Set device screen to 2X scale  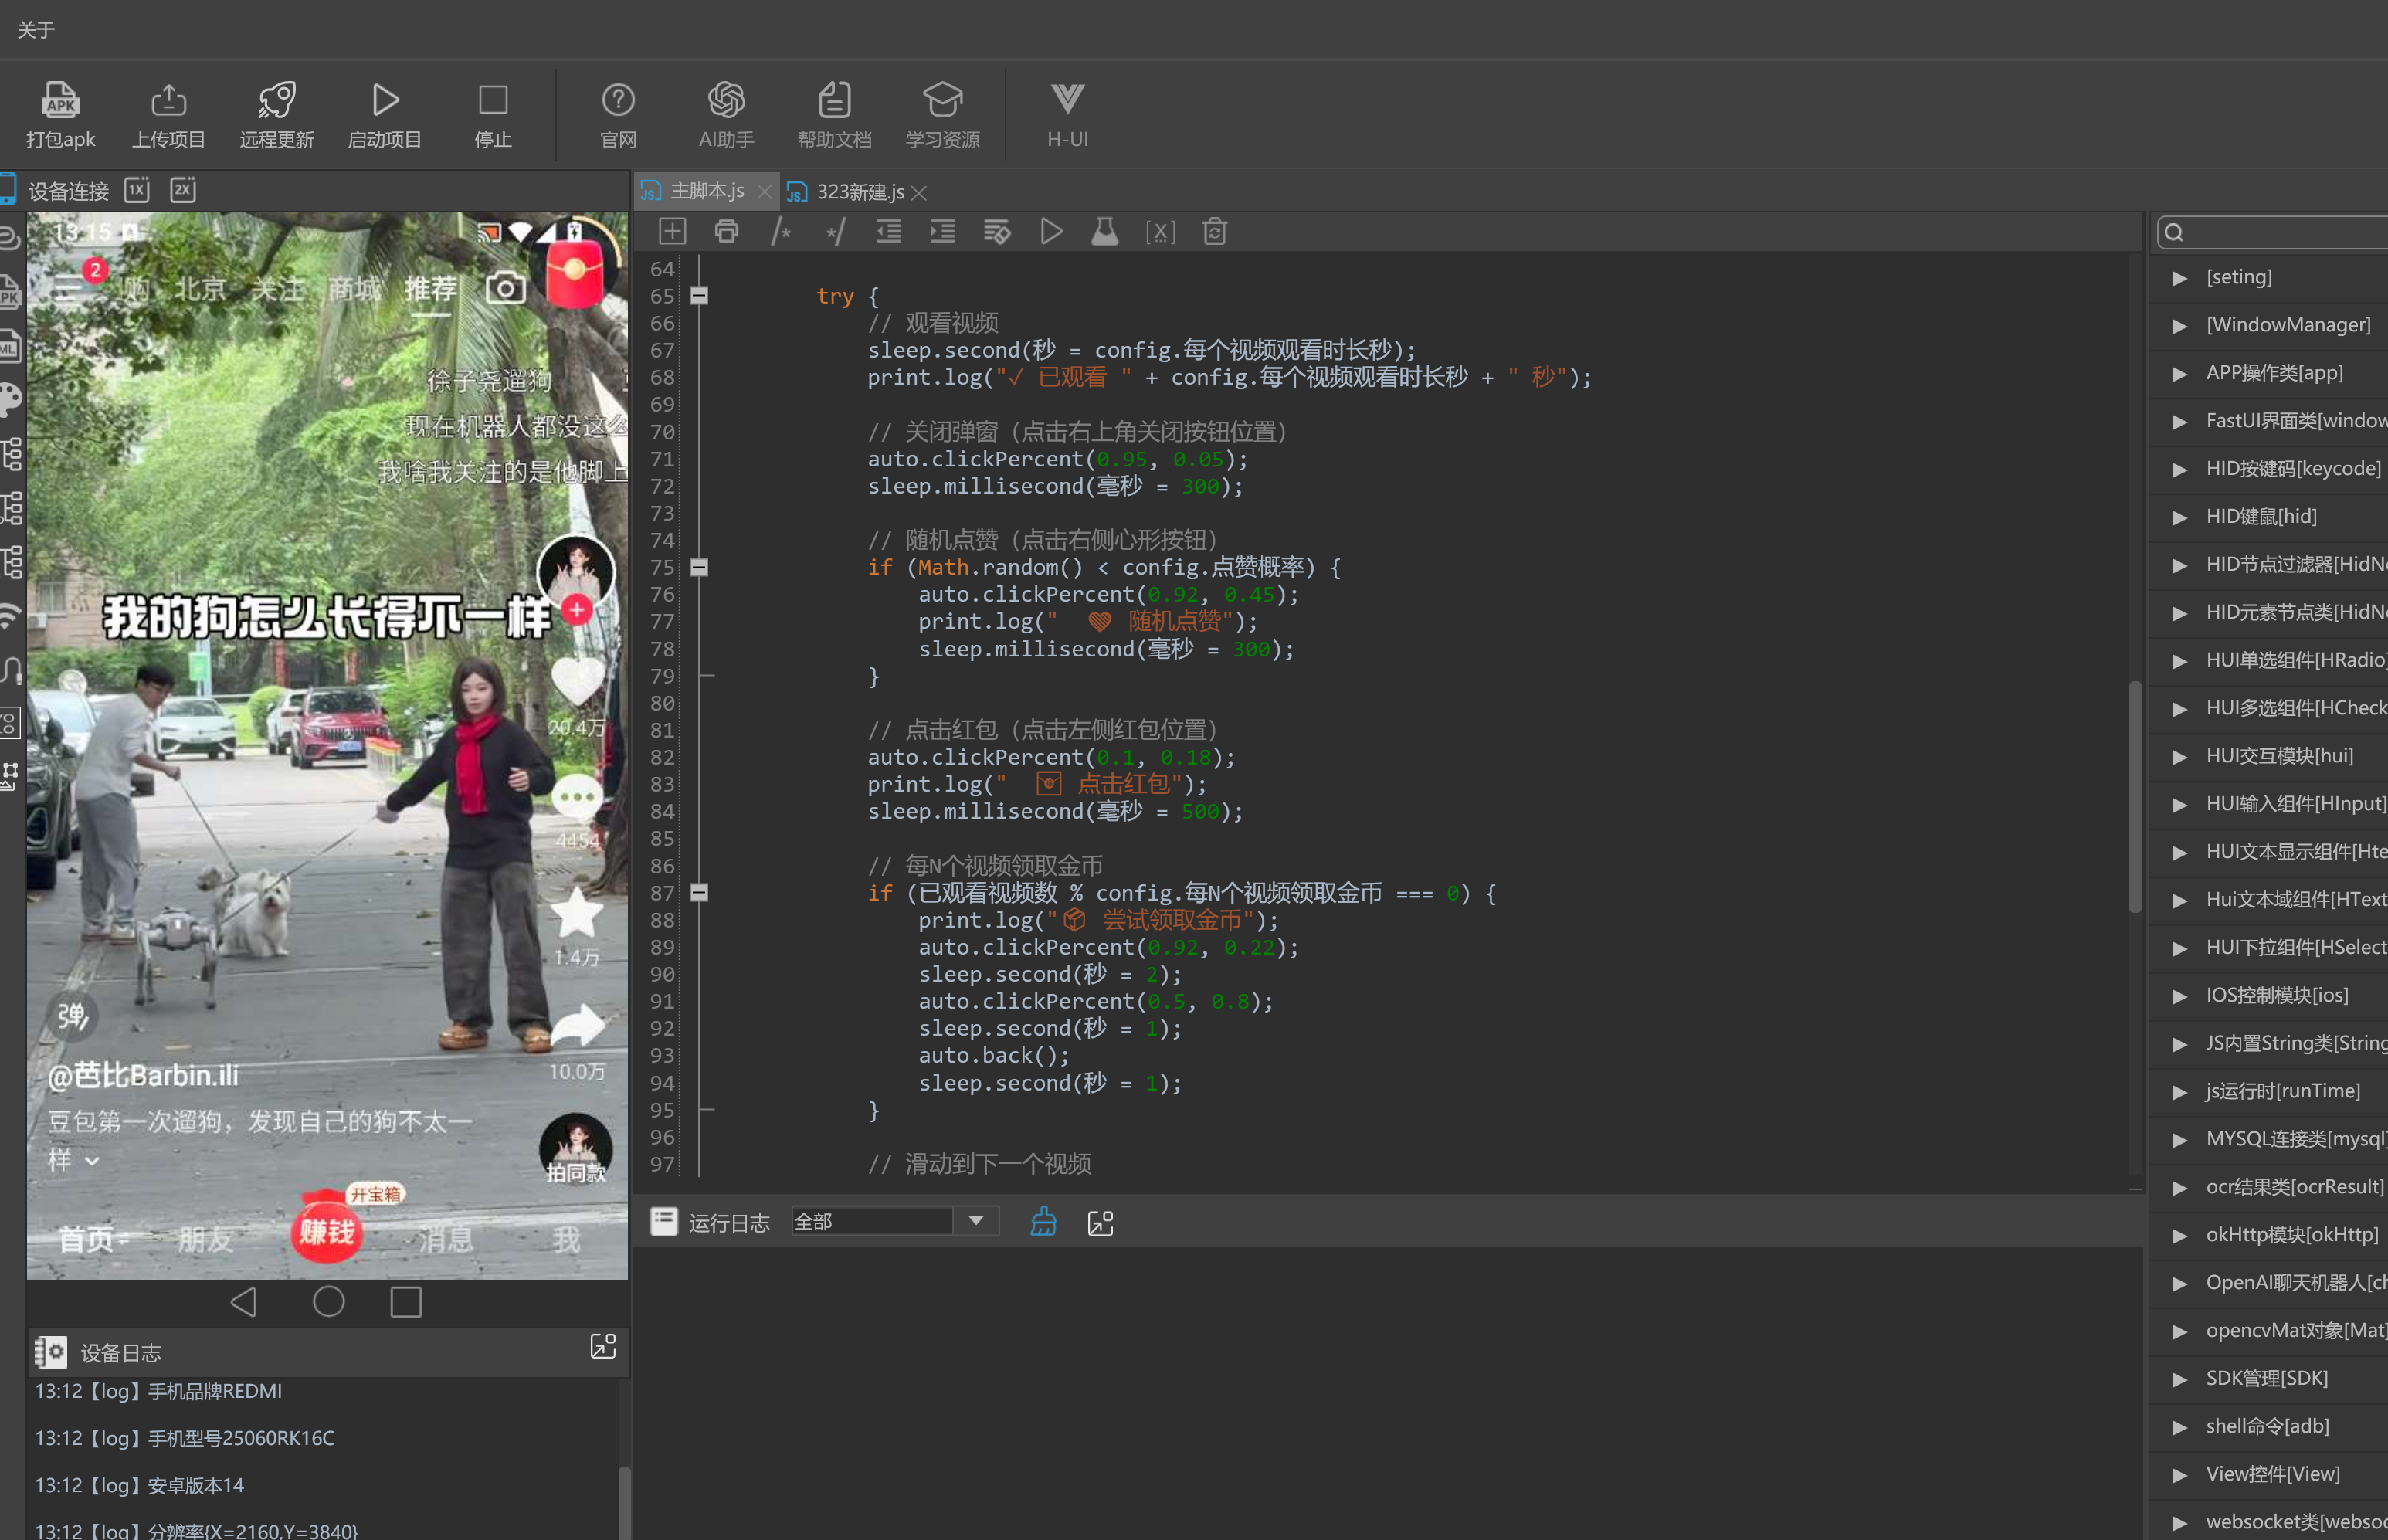pyautogui.click(x=183, y=190)
